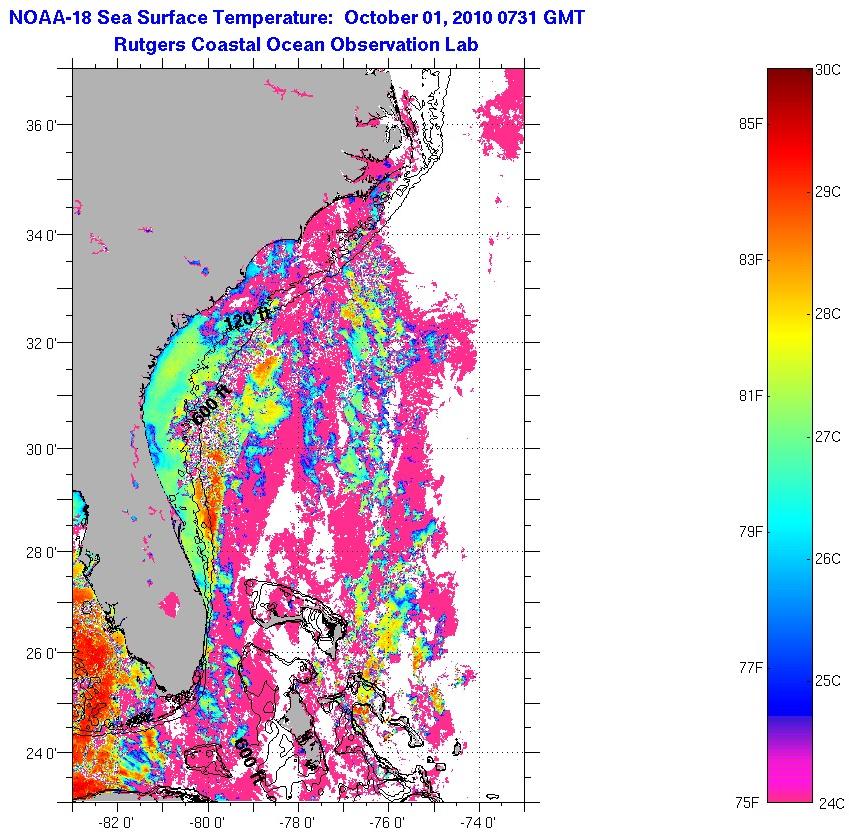Click the -78 0' longitude label
The image size is (849, 832).
pyautogui.click(x=298, y=823)
